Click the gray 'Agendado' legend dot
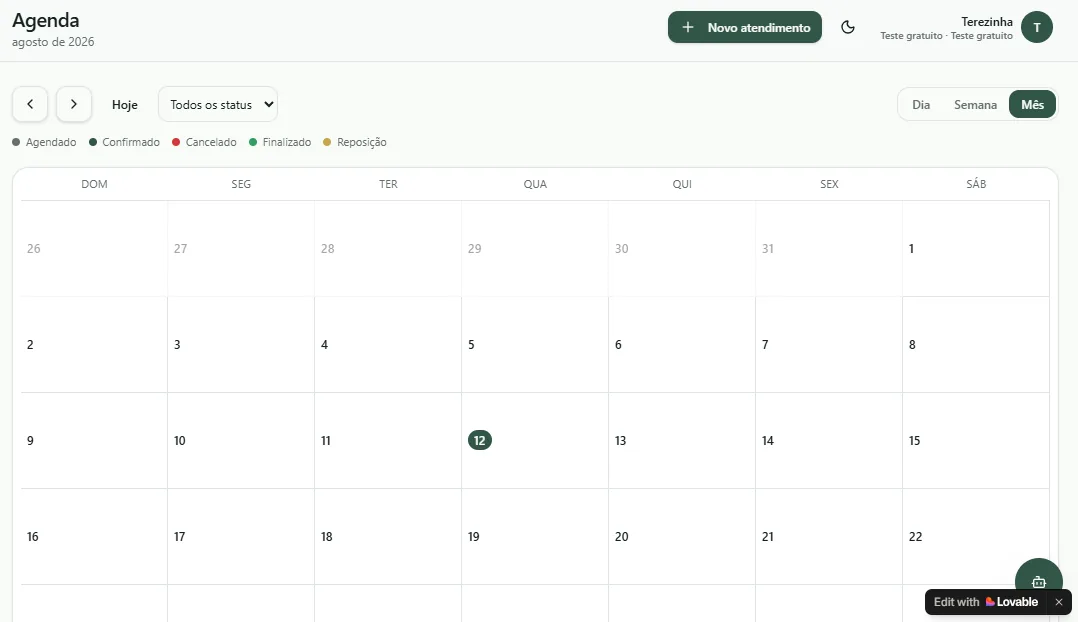Image resolution: width=1078 pixels, height=622 pixels. [16, 142]
